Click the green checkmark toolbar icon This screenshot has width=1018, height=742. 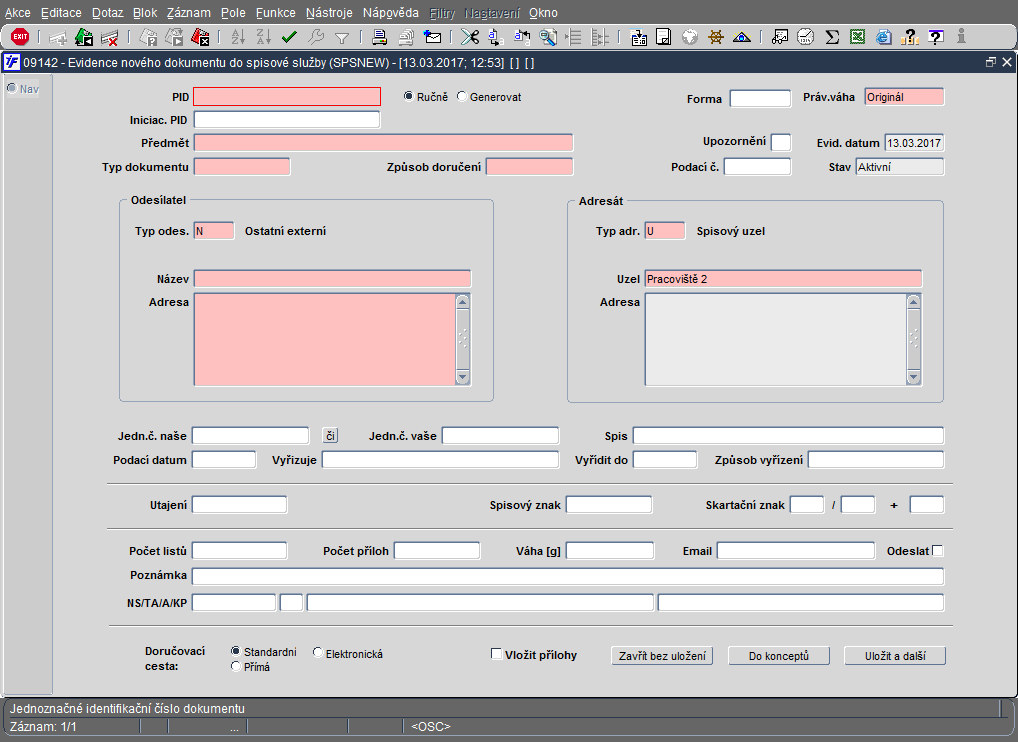289,37
